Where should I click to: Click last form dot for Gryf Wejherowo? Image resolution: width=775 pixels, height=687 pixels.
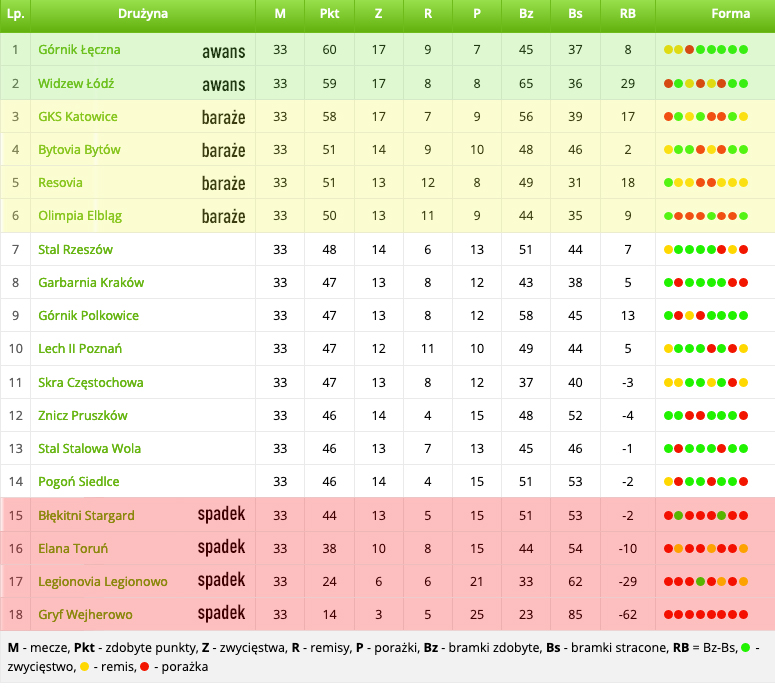pos(744,615)
